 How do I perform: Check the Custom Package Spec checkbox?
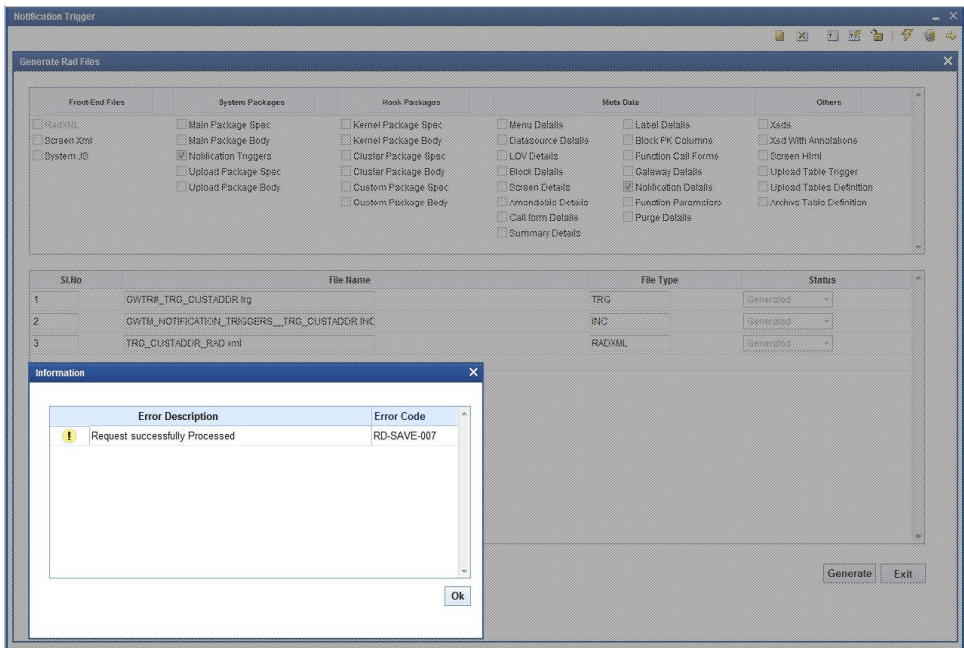346,187
